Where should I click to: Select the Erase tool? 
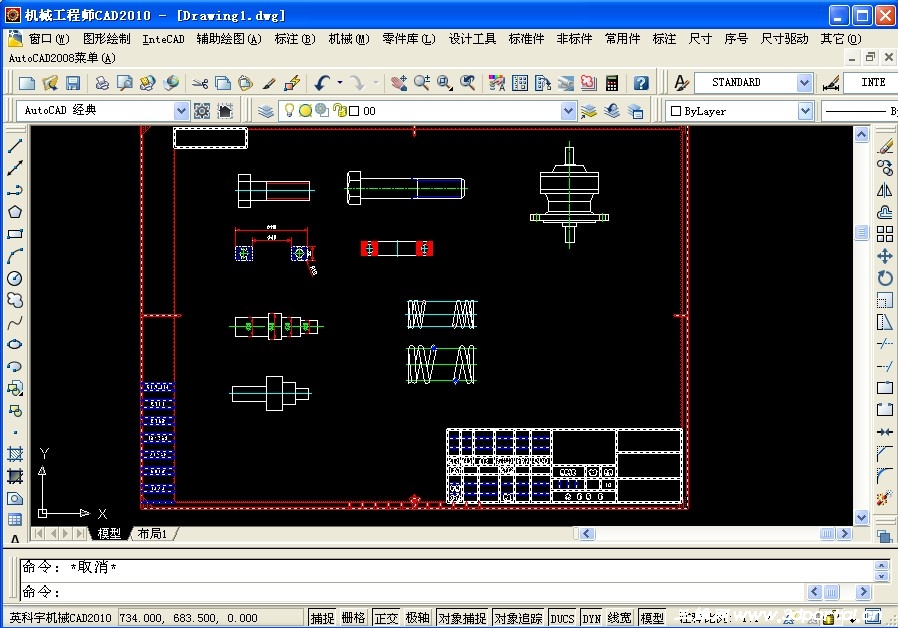click(885, 146)
